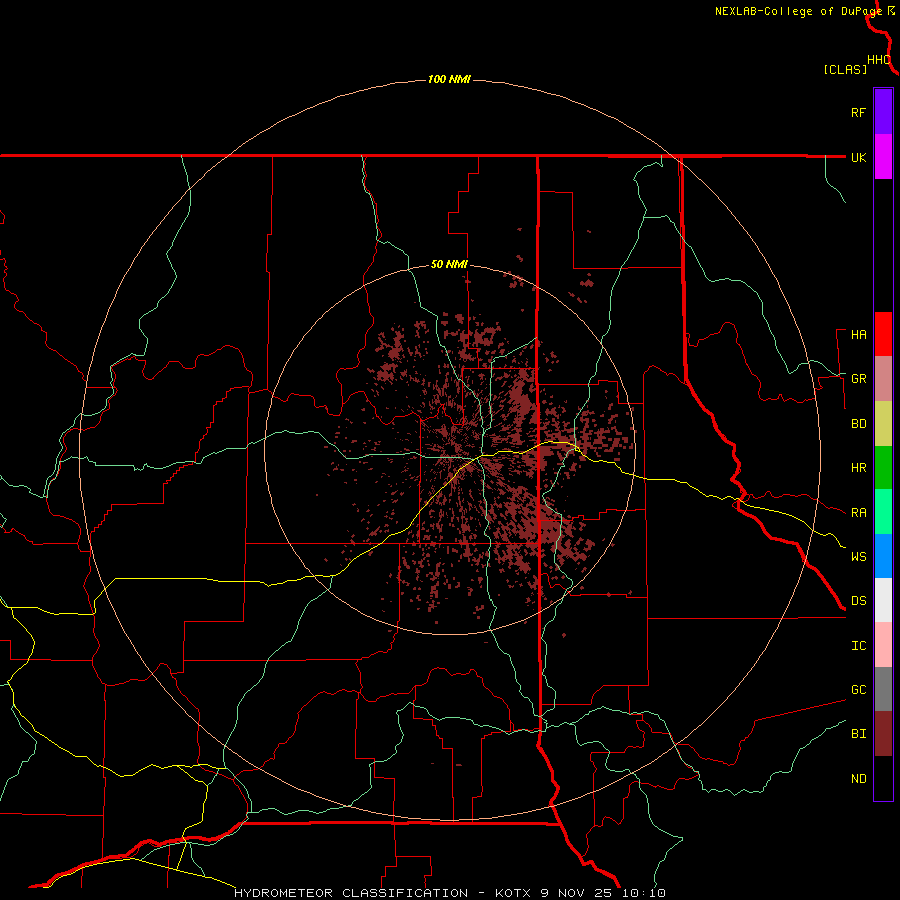Image resolution: width=900 pixels, height=900 pixels.
Task: Select the blue WS legend swatch
Action: (883, 556)
